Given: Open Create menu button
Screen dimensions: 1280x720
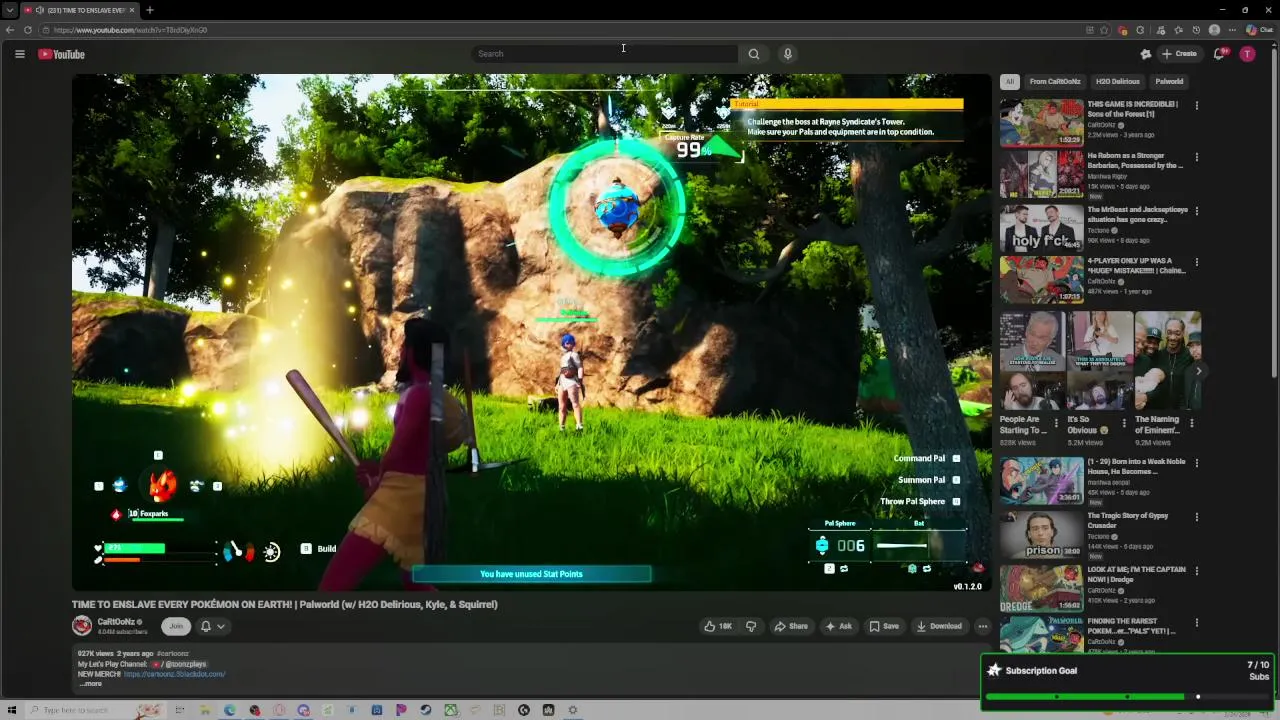Looking at the screenshot, I should pyautogui.click(x=1179, y=54).
